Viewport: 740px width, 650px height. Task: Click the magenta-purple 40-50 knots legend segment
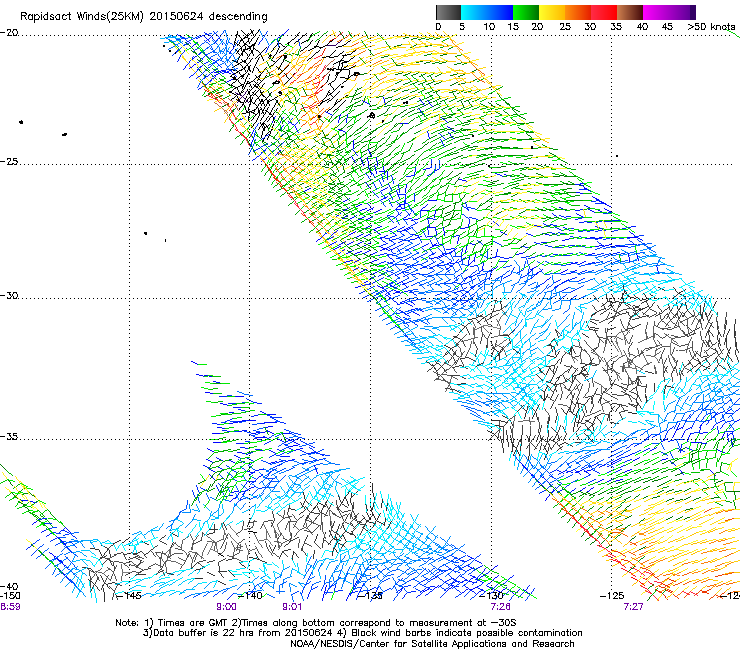click(x=669, y=12)
